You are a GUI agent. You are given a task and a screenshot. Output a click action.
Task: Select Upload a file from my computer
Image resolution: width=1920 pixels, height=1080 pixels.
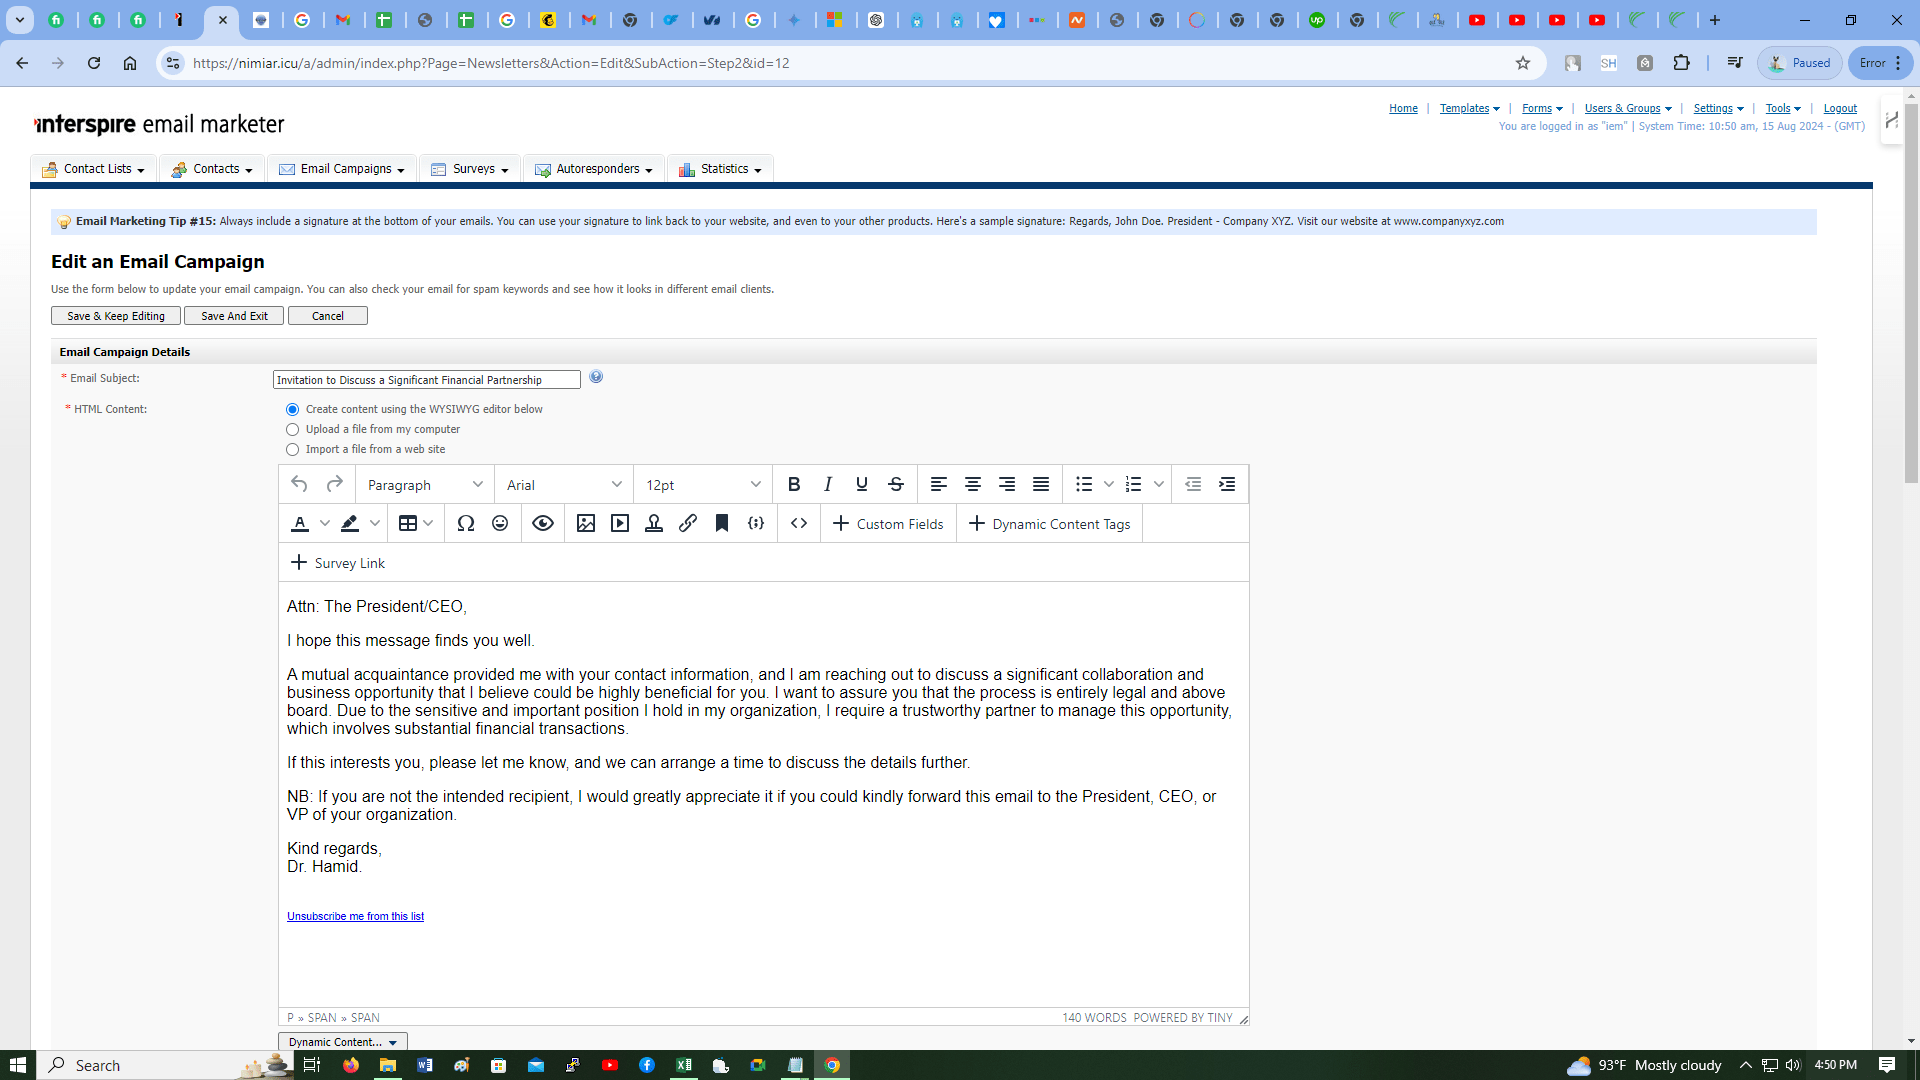(293, 429)
